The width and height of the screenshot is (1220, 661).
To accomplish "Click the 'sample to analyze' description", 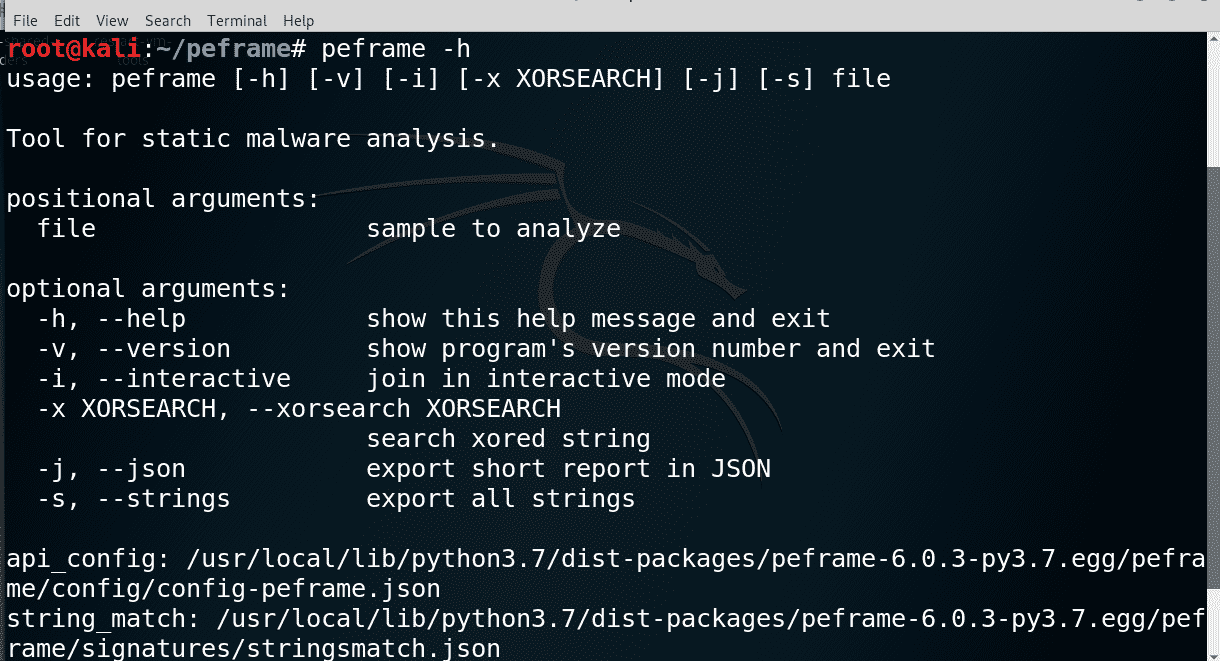I will 493,229.
